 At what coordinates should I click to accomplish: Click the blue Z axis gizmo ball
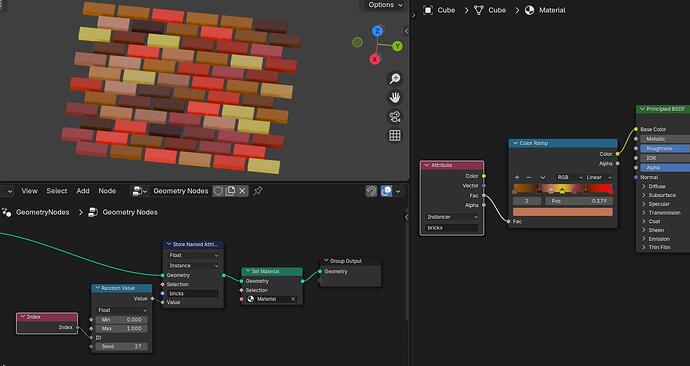click(377, 31)
